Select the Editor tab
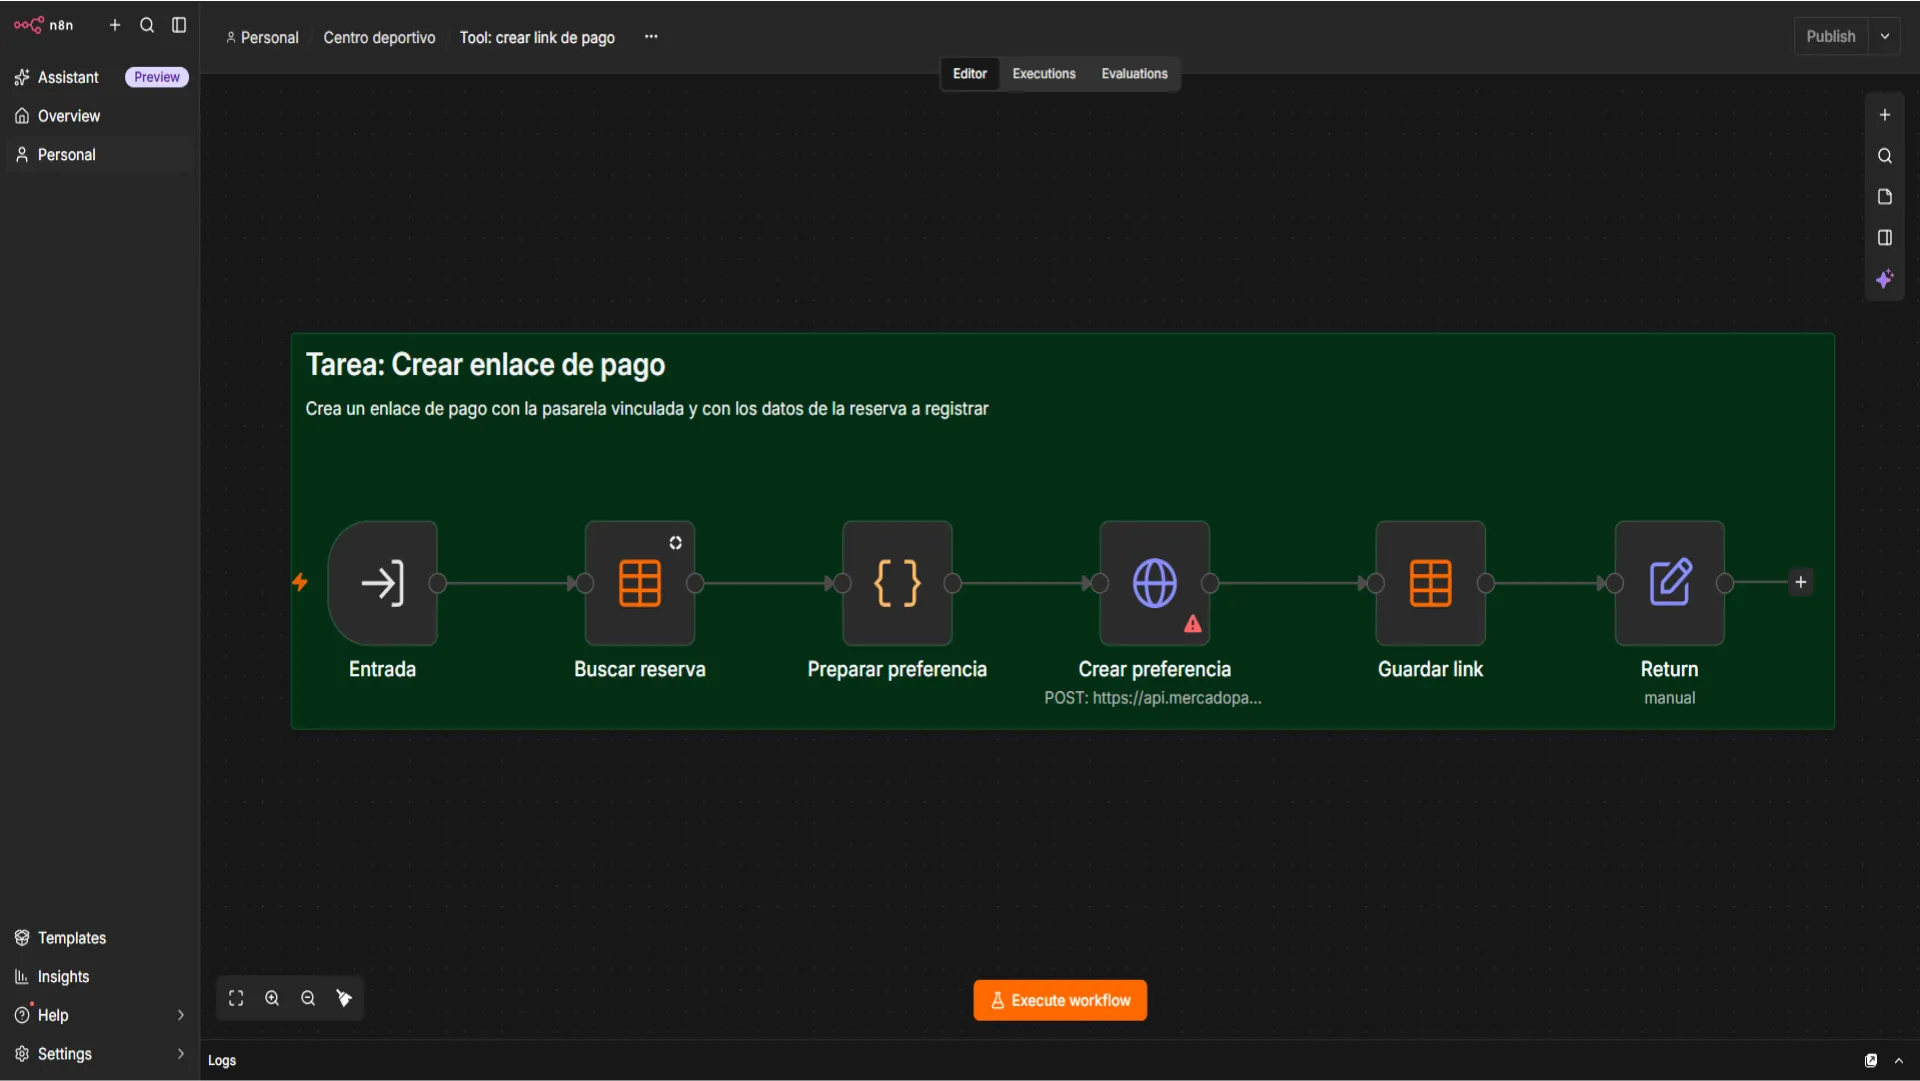The image size is (1920, 1081). (x=969, y=74)
